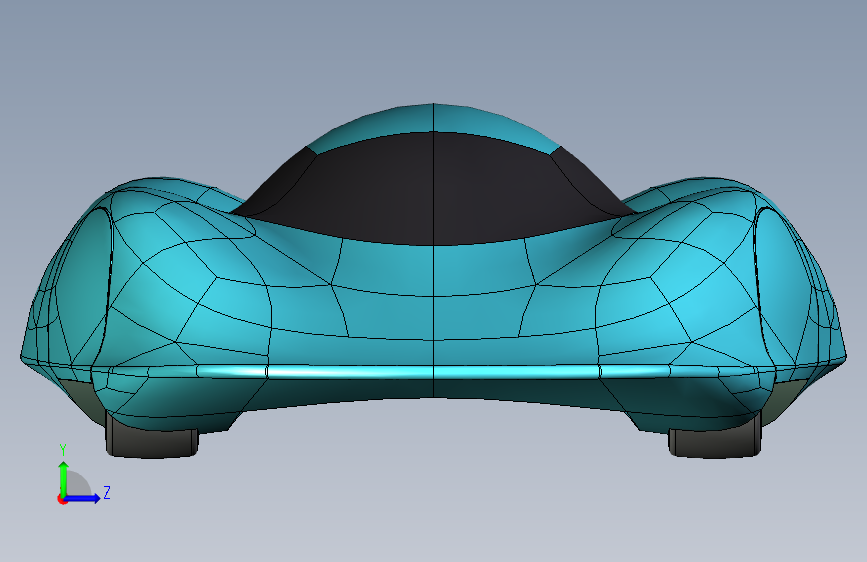Screen dimensions: 867x562
Task: Click the orientation triad axis indicator
Action: [x=84, y=475]
